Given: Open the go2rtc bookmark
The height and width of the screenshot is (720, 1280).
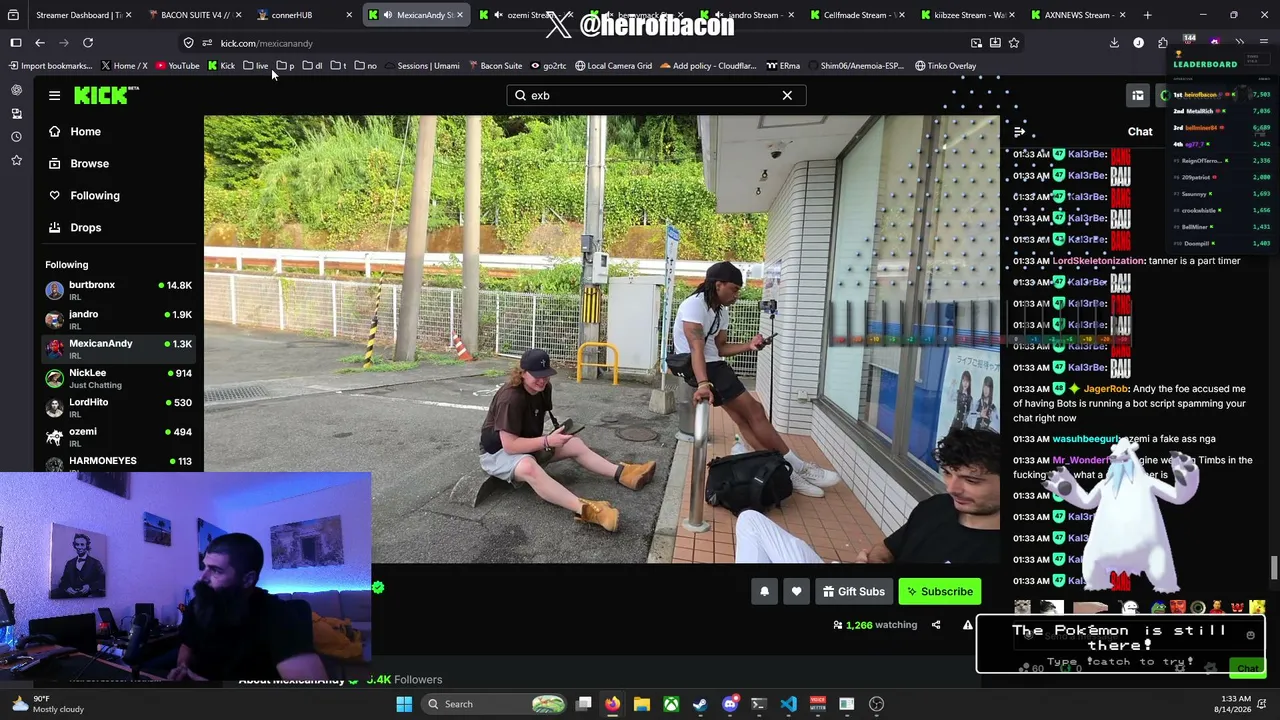Looking at the screenshot, I should [549, 66].
